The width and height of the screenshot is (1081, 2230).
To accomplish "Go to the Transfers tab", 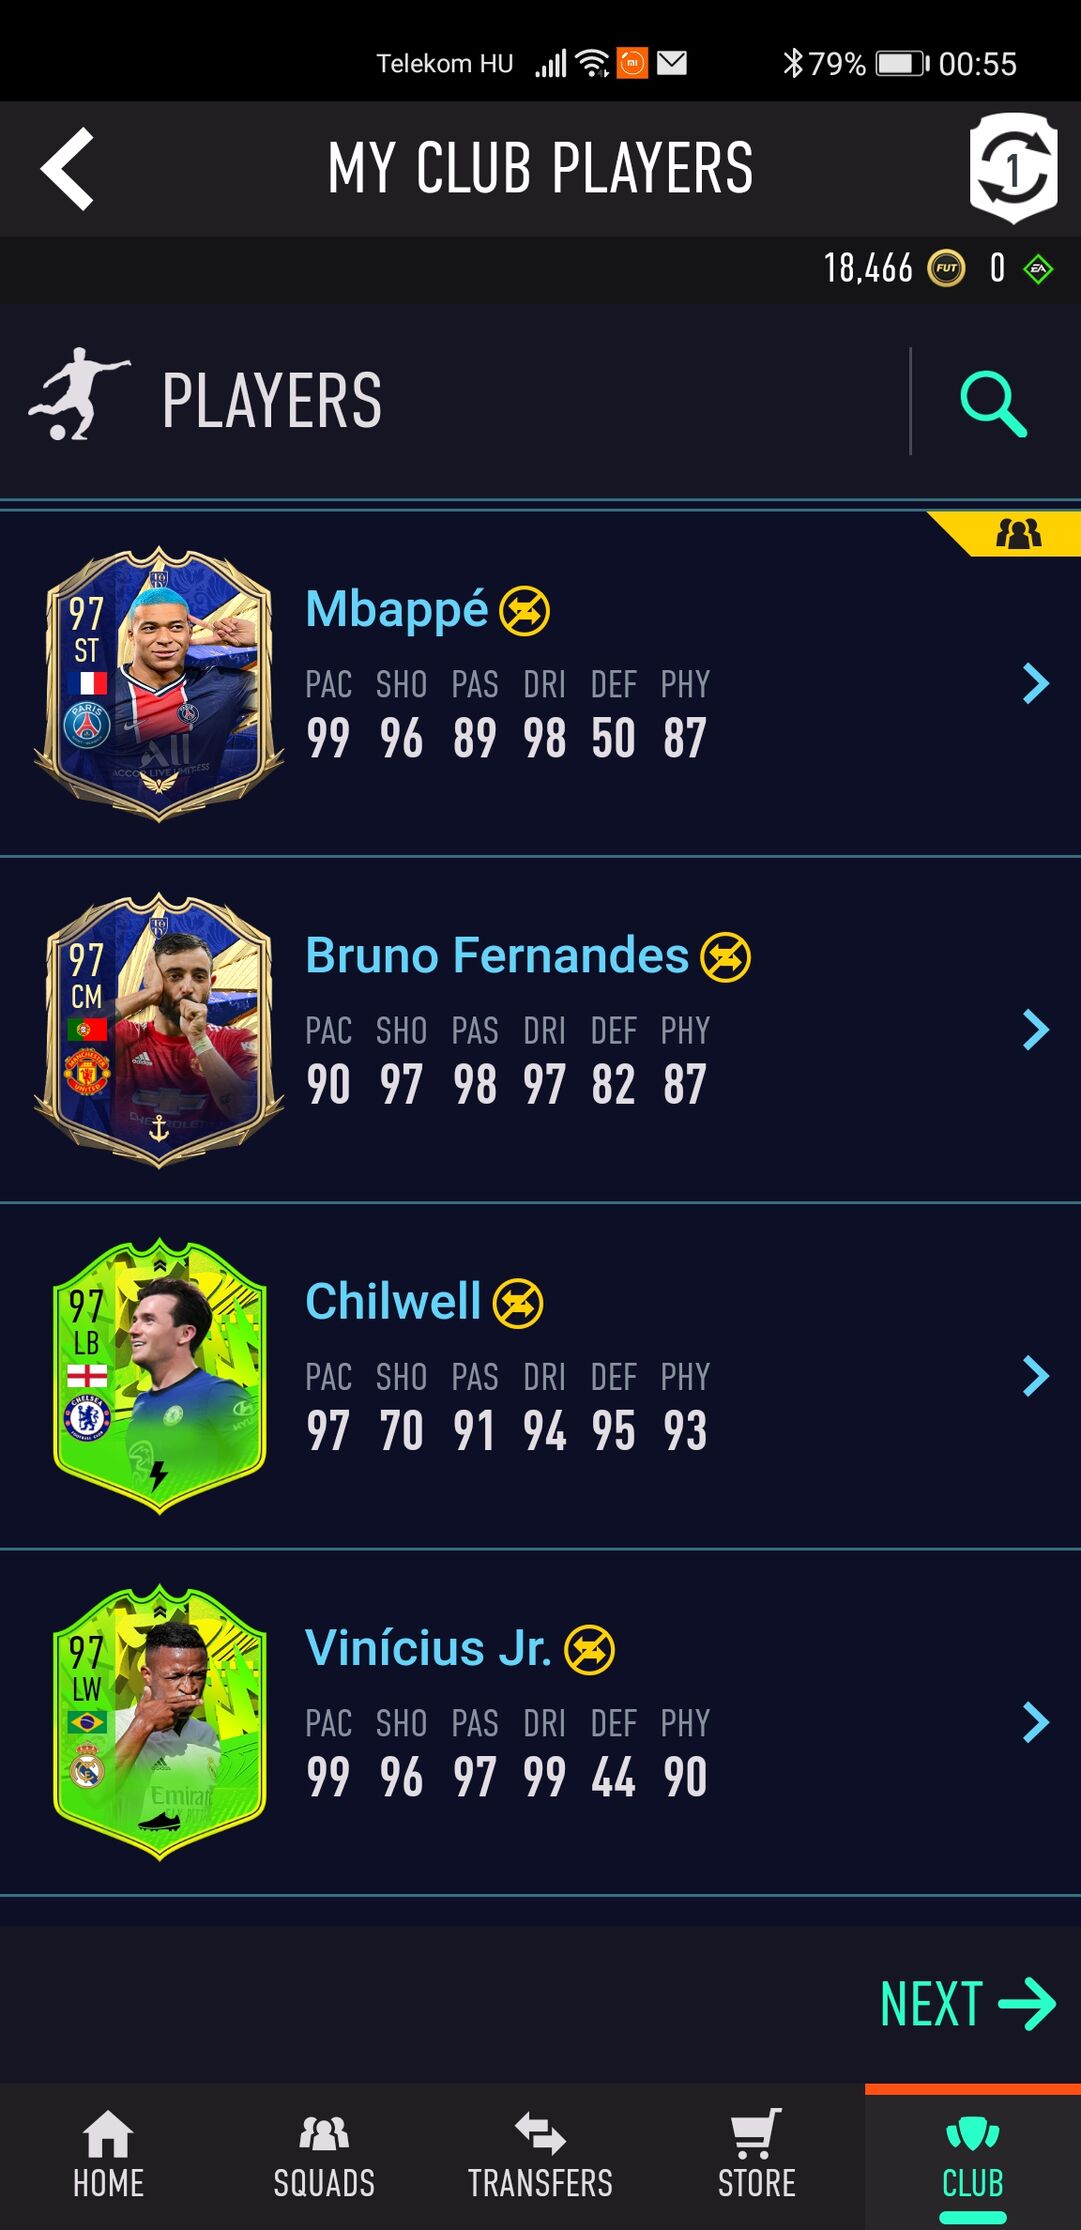I will click(540, 2157).
